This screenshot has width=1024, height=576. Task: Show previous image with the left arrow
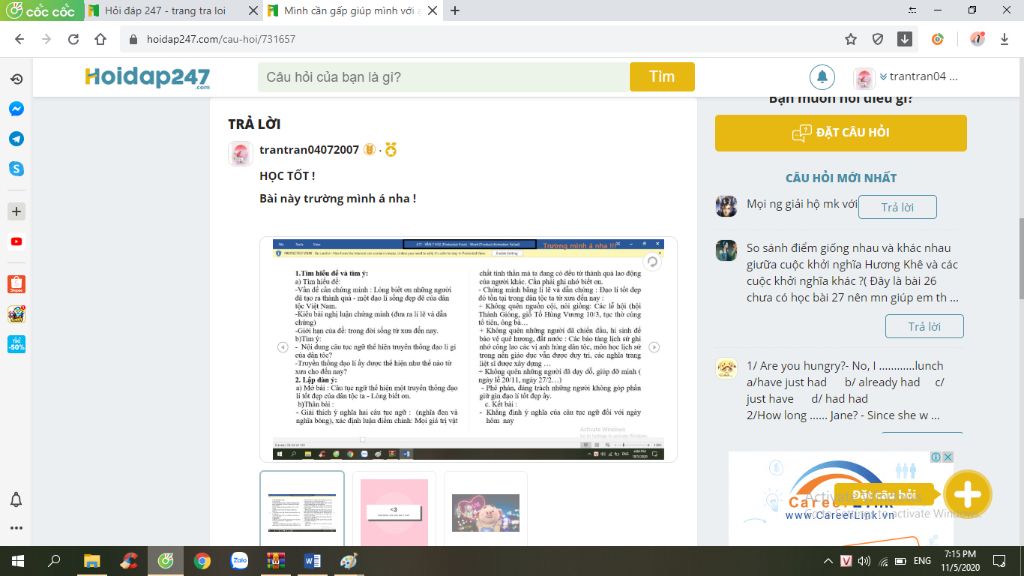tap(283, 347)
